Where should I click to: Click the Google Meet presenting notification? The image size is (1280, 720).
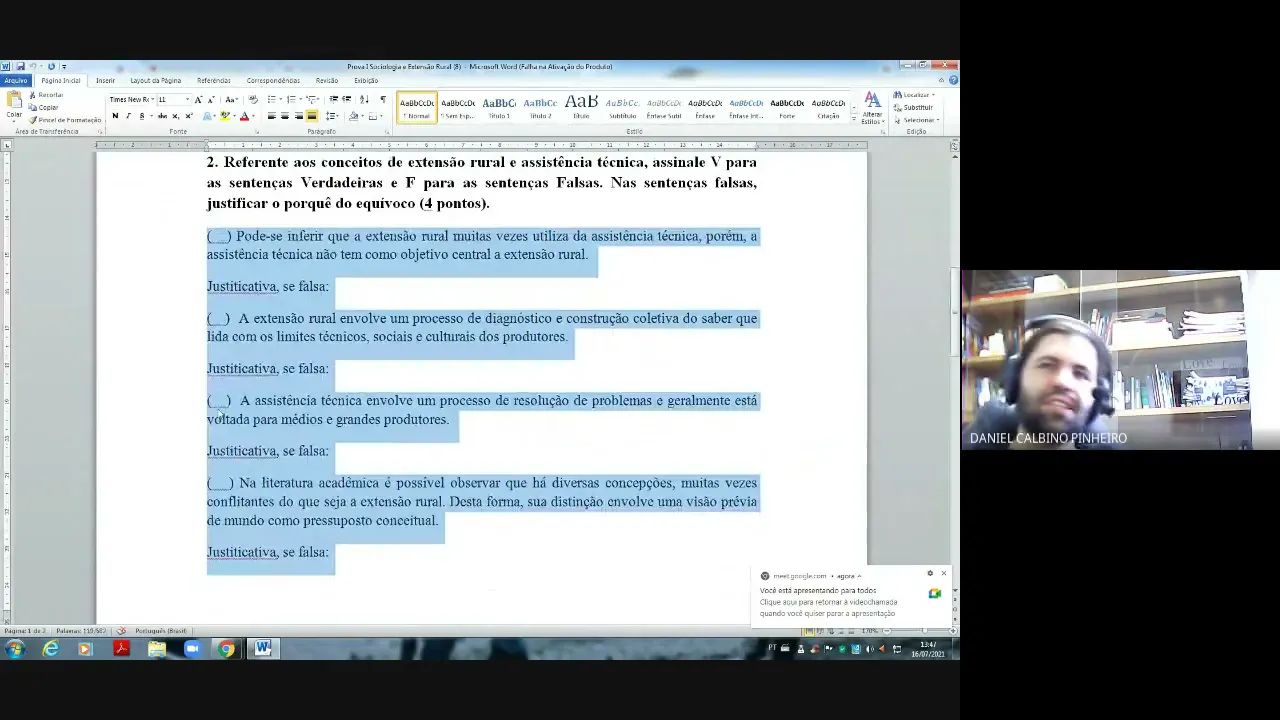(x=850, y=597)
